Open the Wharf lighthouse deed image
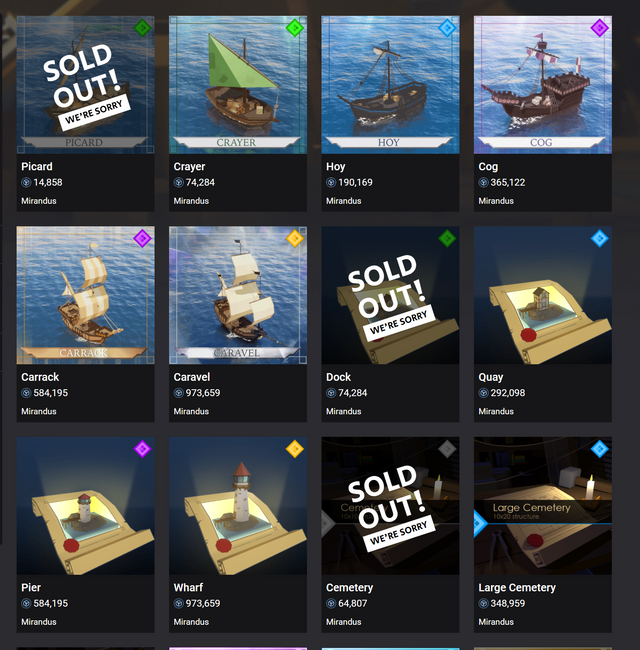The width and height of the screenshot is (640, 650). tap(238, 506)
